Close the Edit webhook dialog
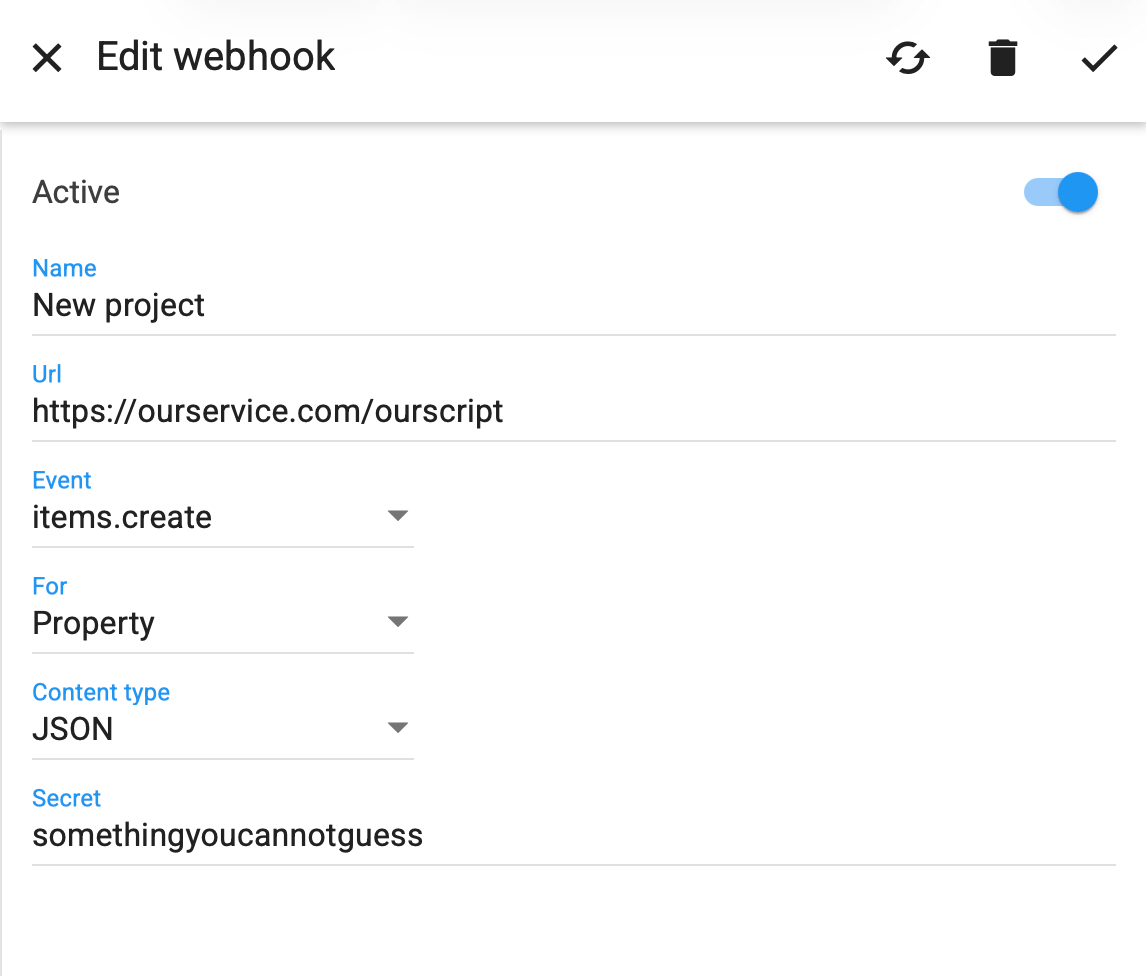 tap(47, 58)
